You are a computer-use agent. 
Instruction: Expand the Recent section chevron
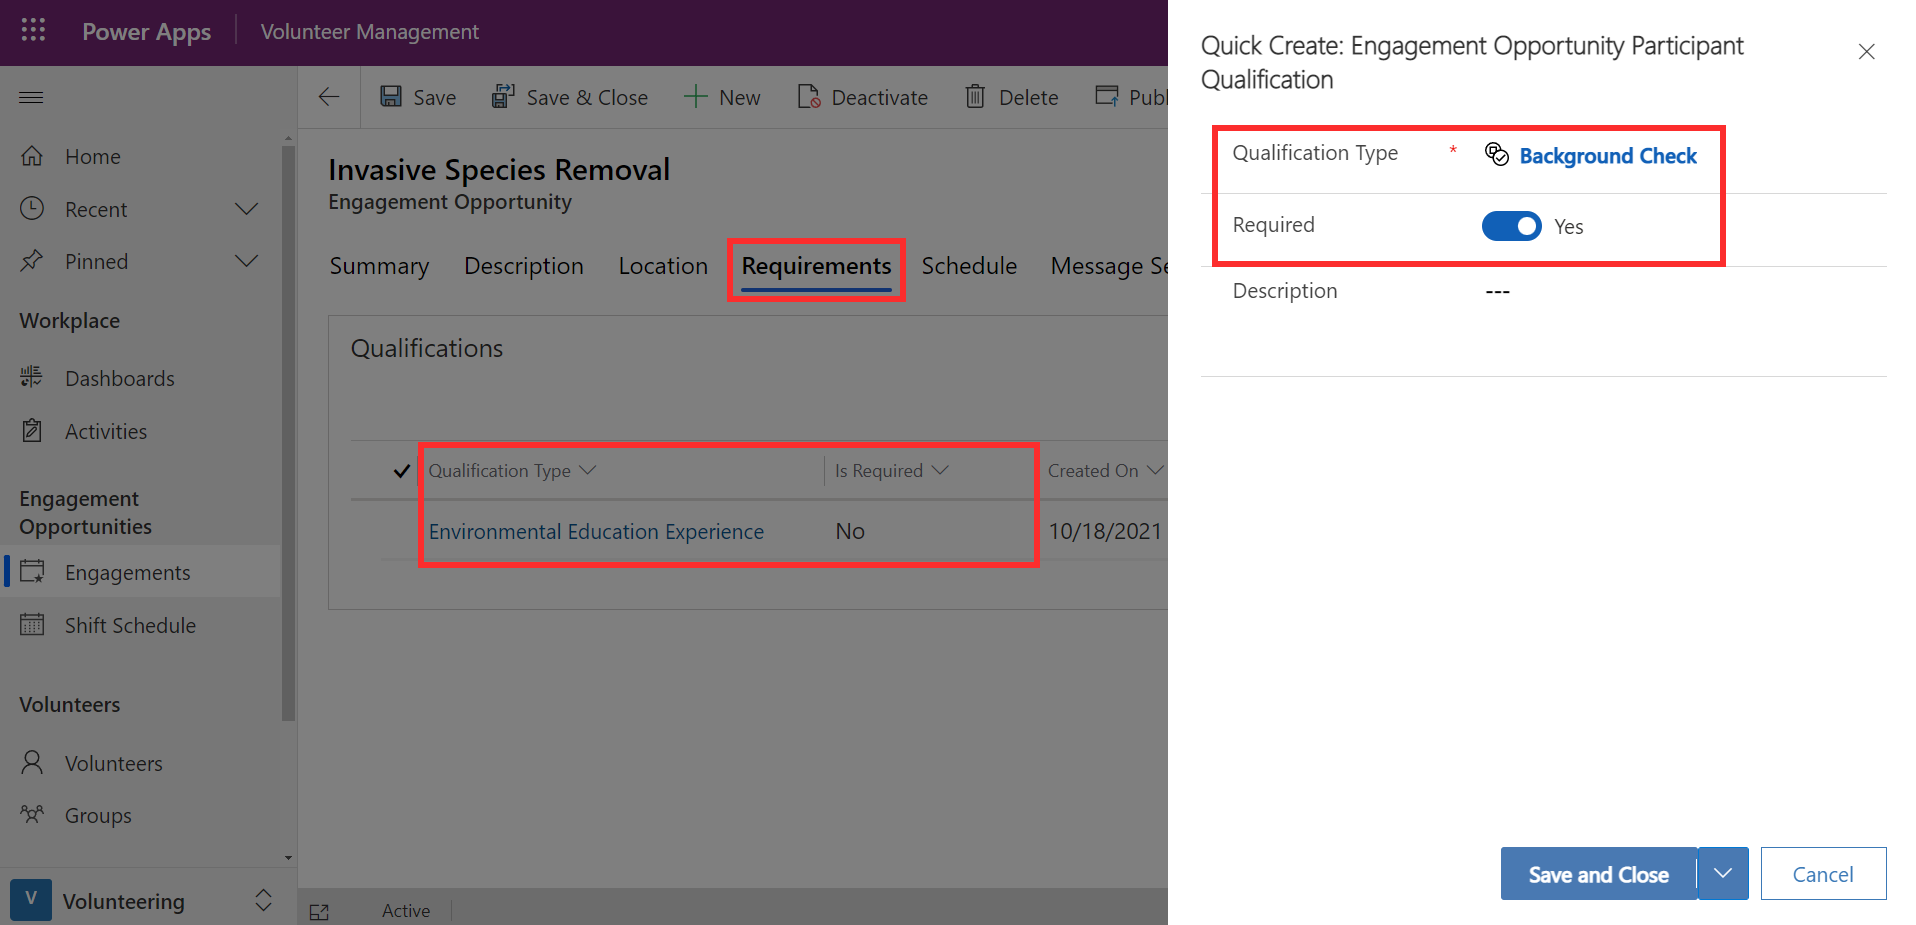[246, 209]
